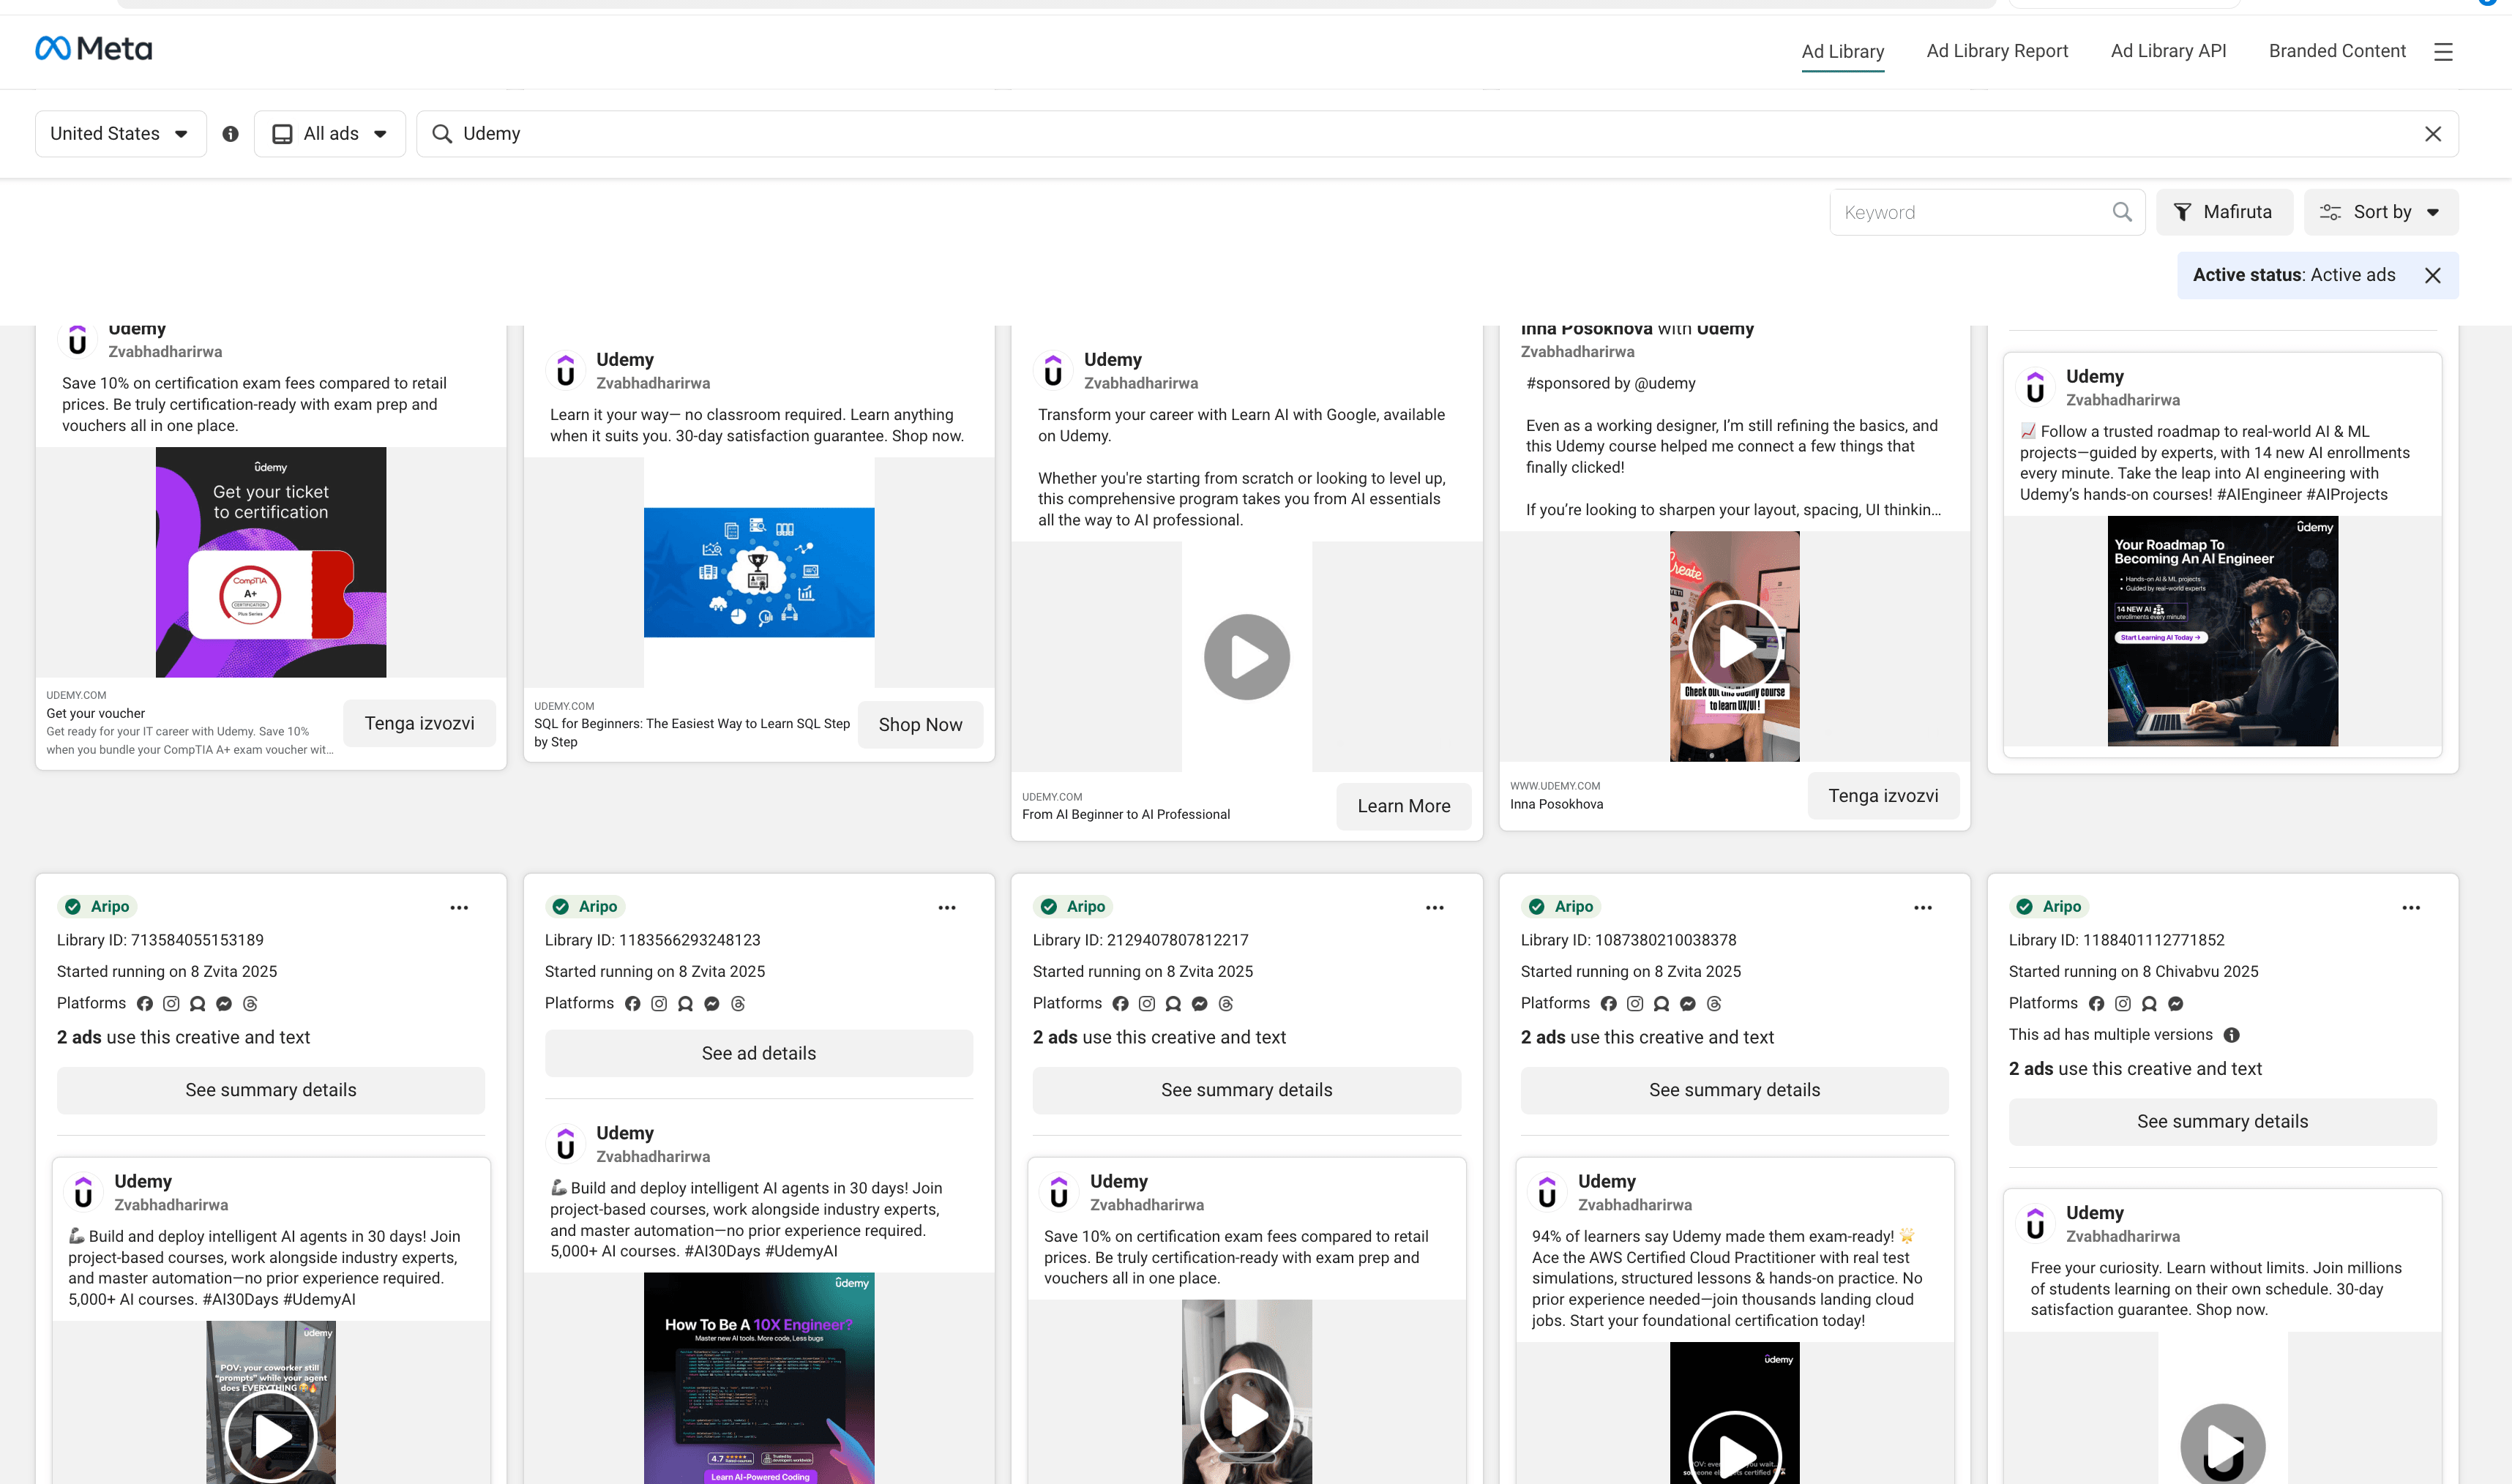Open three-dot menu for ad 713584055153189
This screenshot has width=2512, height=1484.
click(x=459, y=908)
